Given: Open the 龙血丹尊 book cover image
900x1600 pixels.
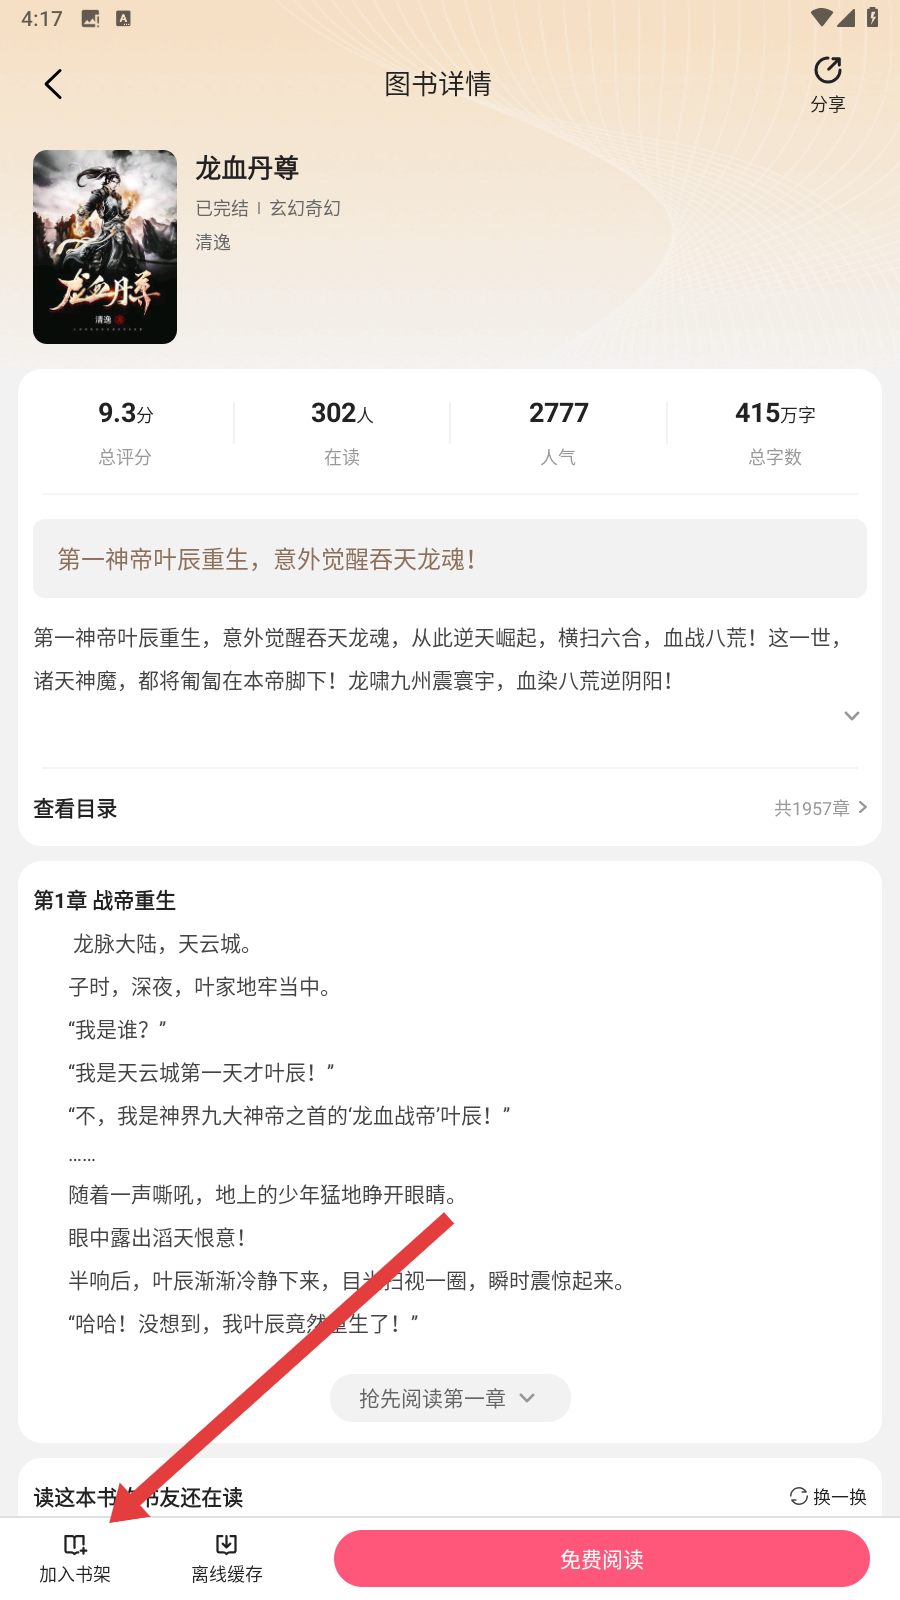Looking at the screenshot, I should [105, 247].
